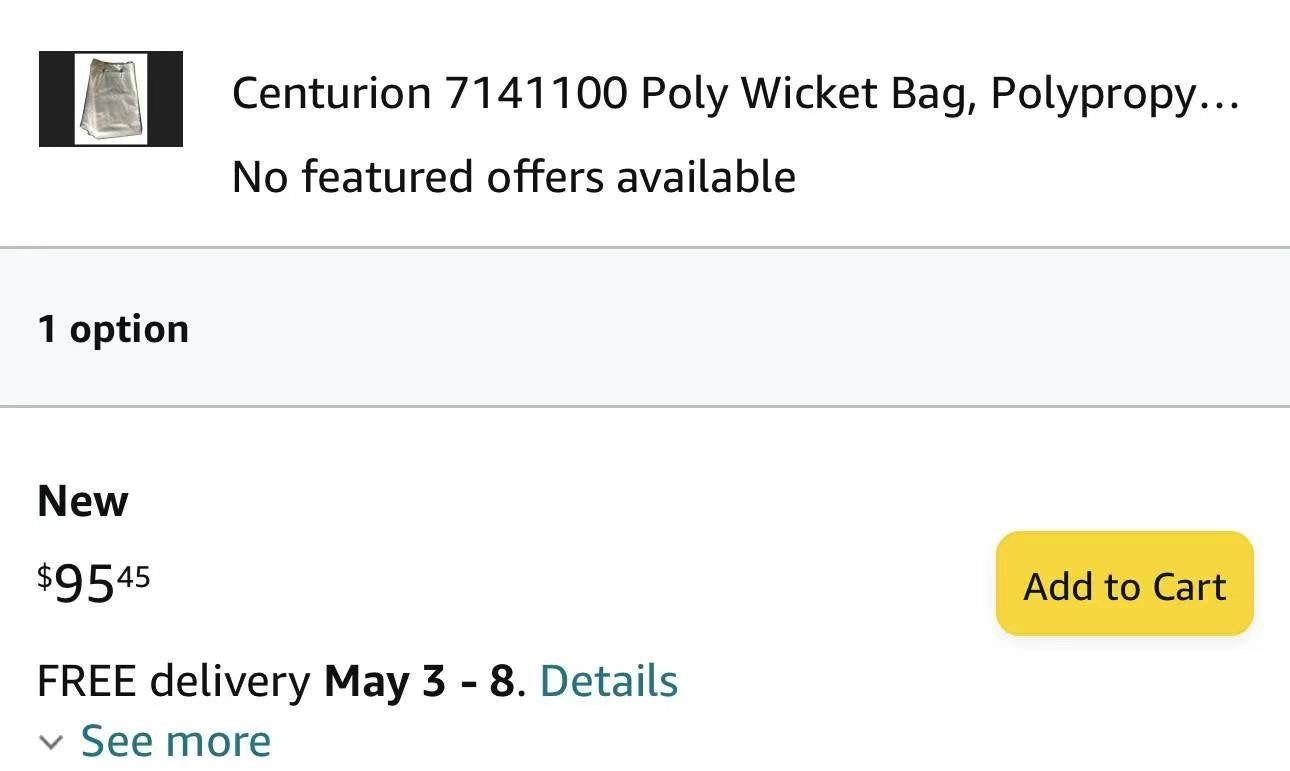Open the Centurion 7141100 Poly Wicket Bag title

click(735, 94)
